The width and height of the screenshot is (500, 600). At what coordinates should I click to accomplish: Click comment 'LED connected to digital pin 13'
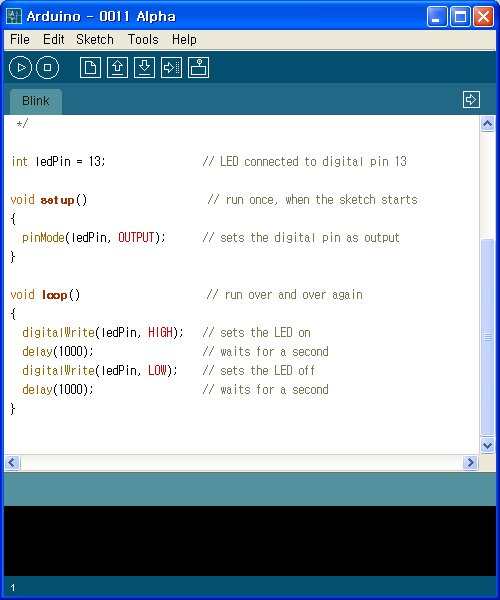point(305,161)
